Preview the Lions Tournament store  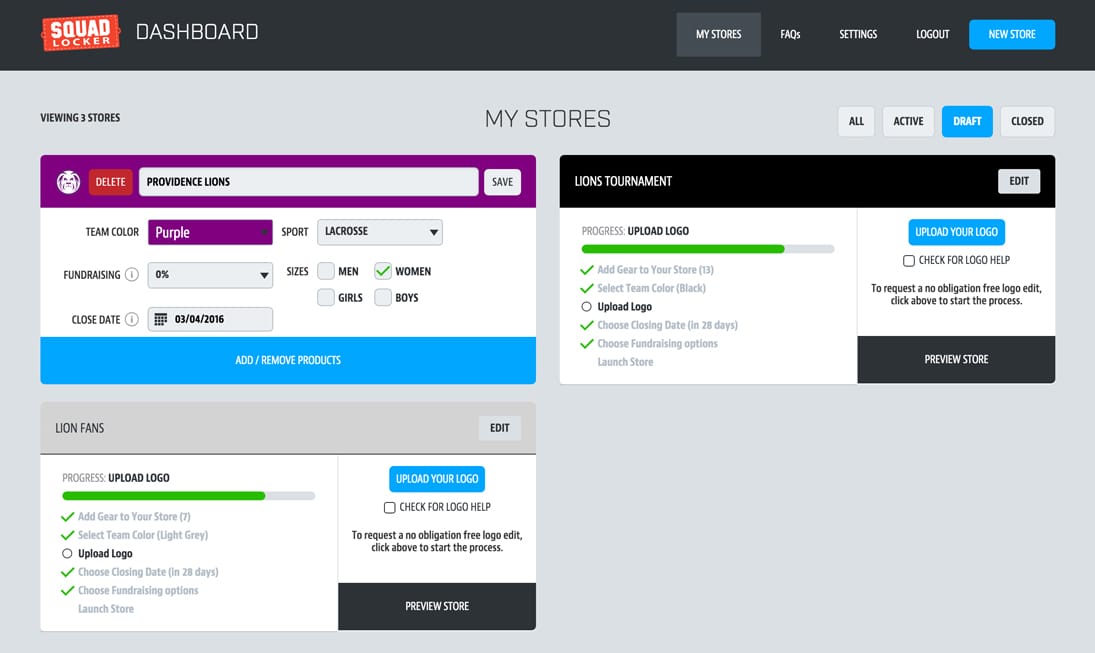[957, 360]
